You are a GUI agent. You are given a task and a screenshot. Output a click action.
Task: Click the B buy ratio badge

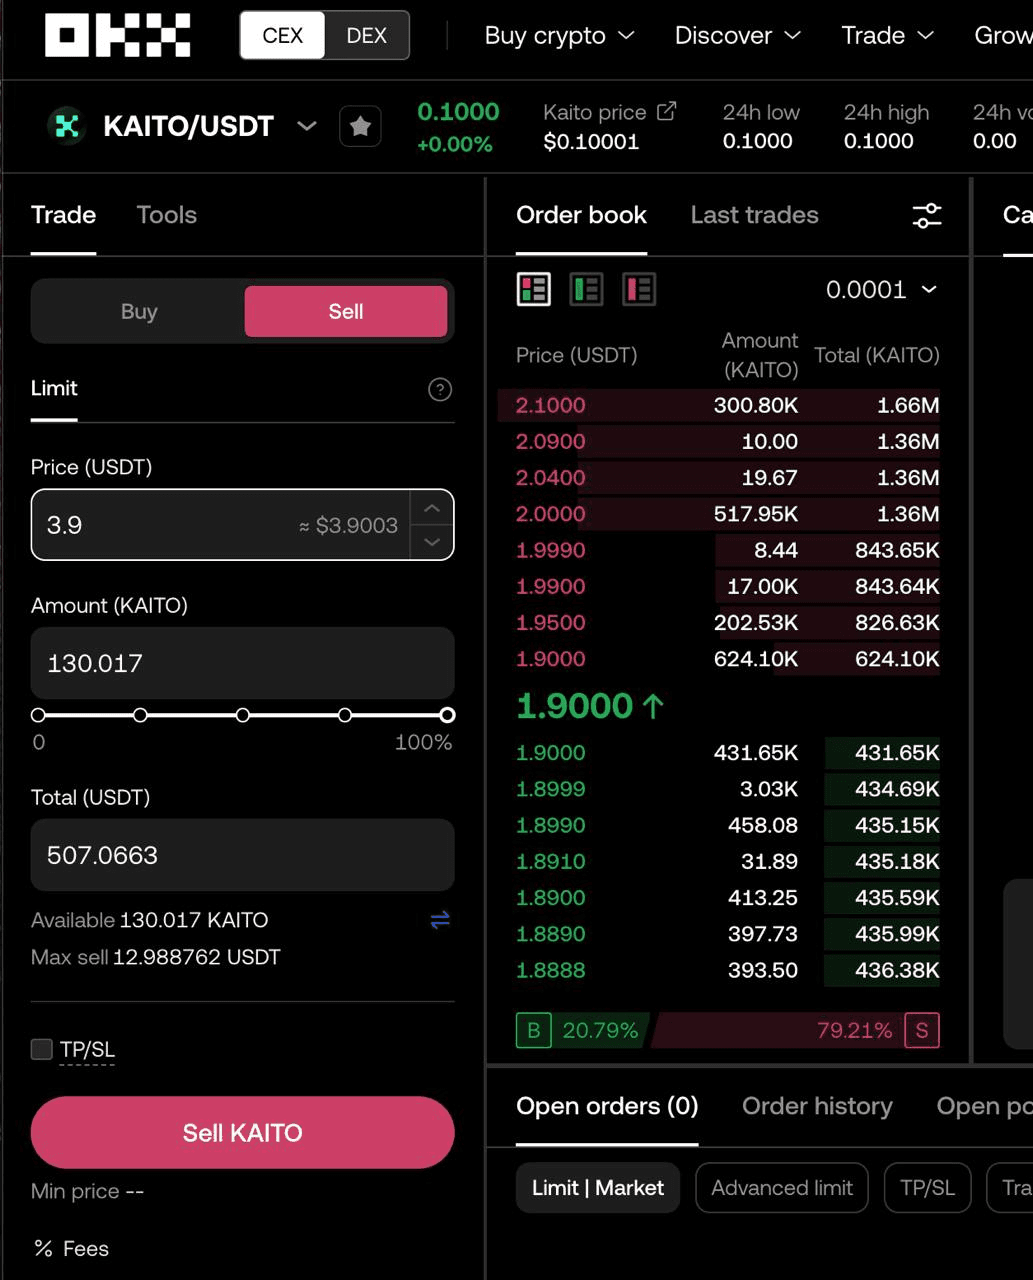[534, 1030]
